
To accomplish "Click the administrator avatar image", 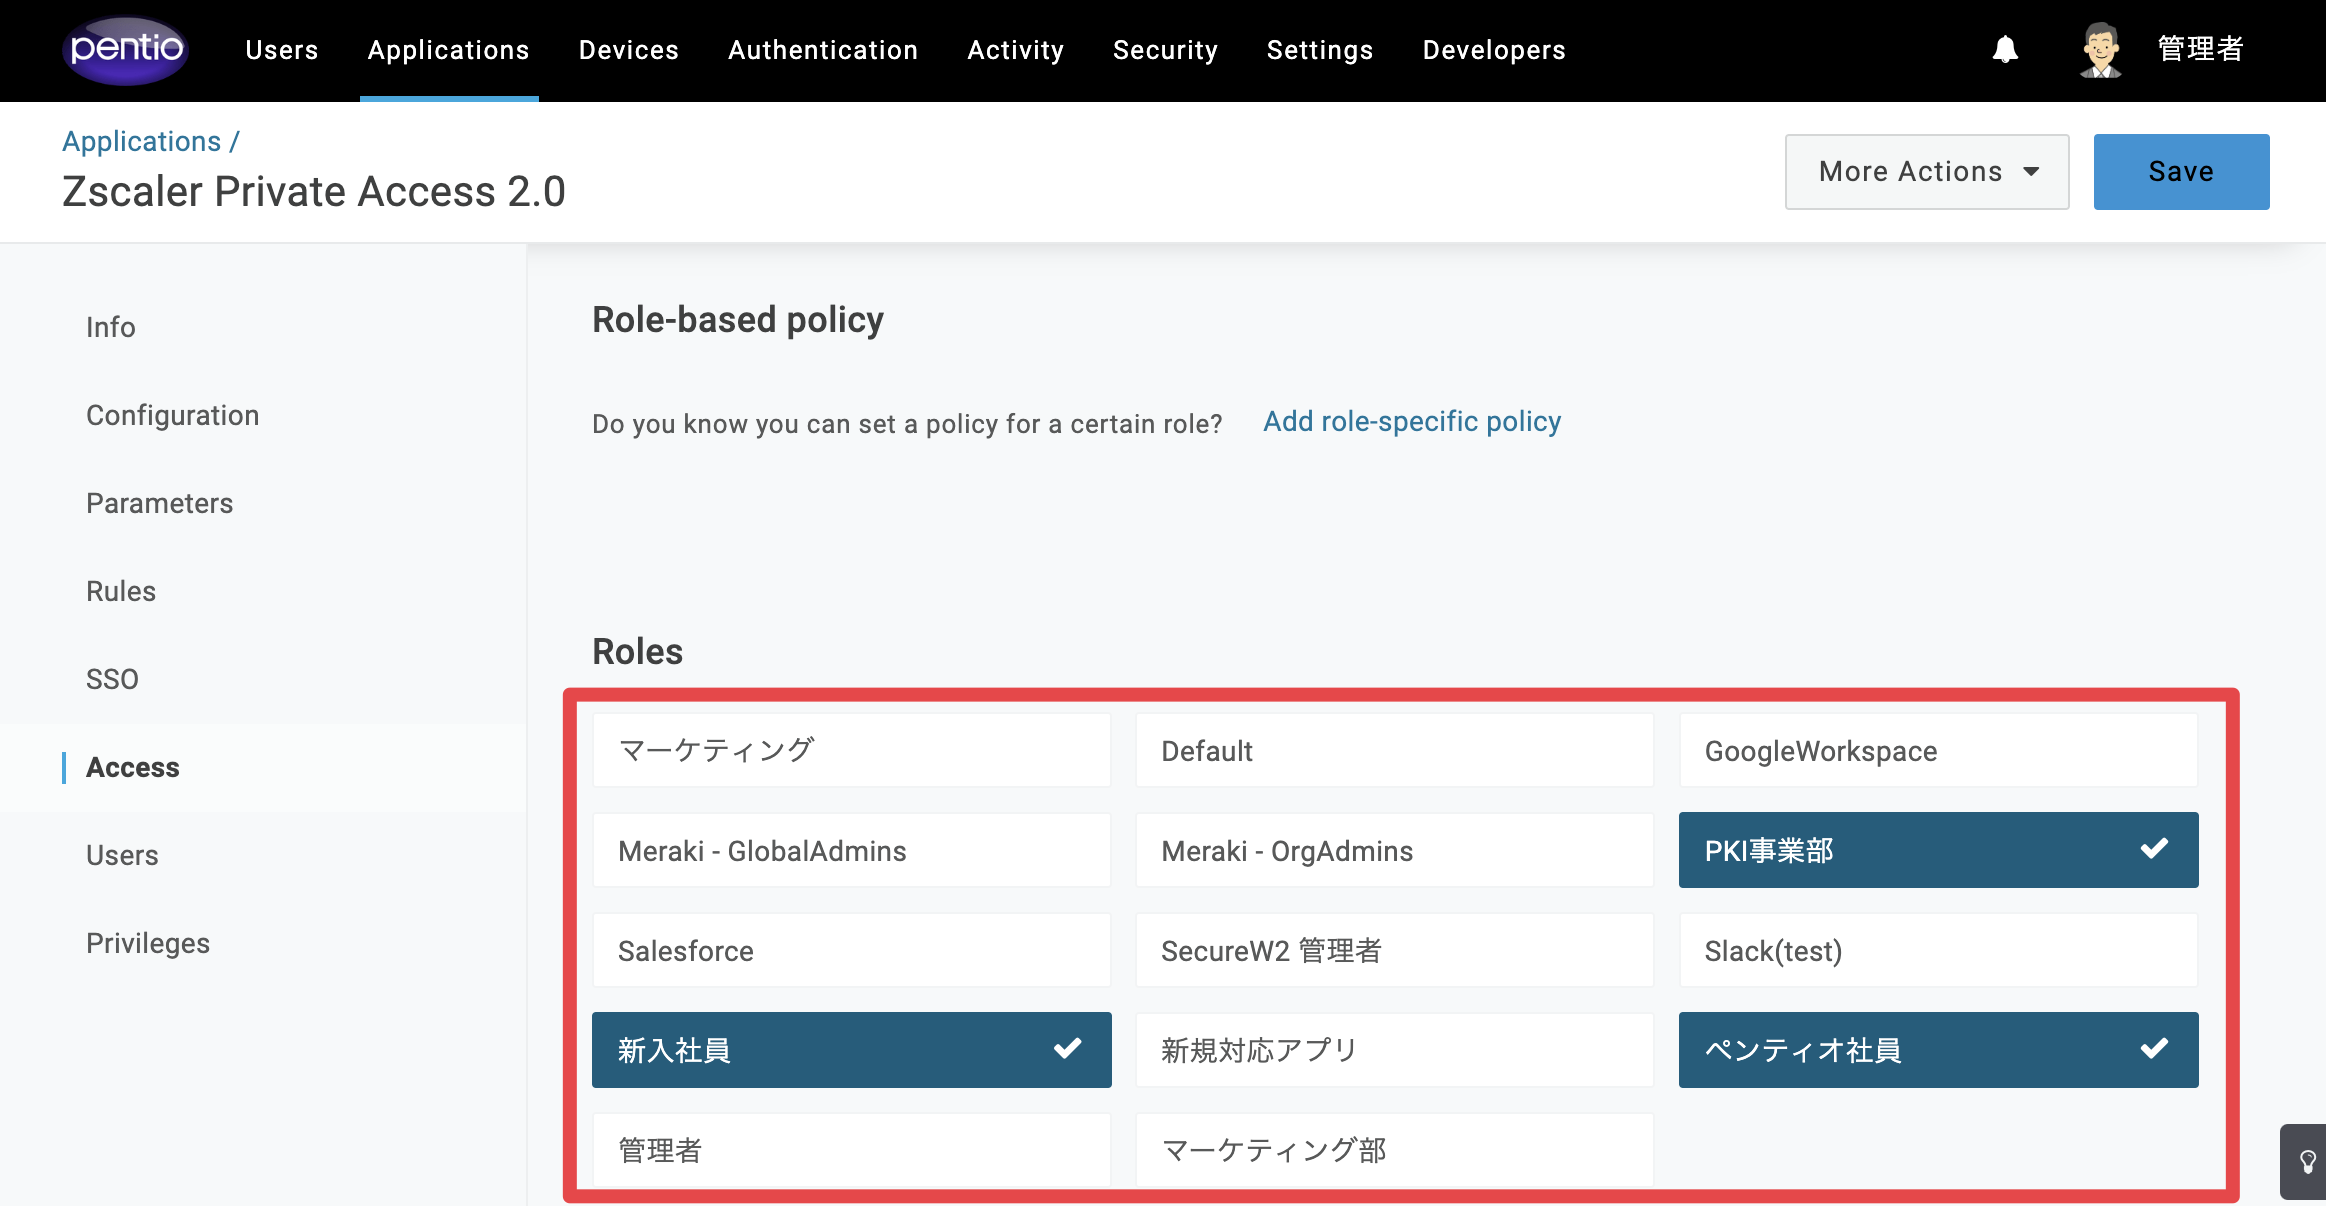I will click(x=2101, y=50).
